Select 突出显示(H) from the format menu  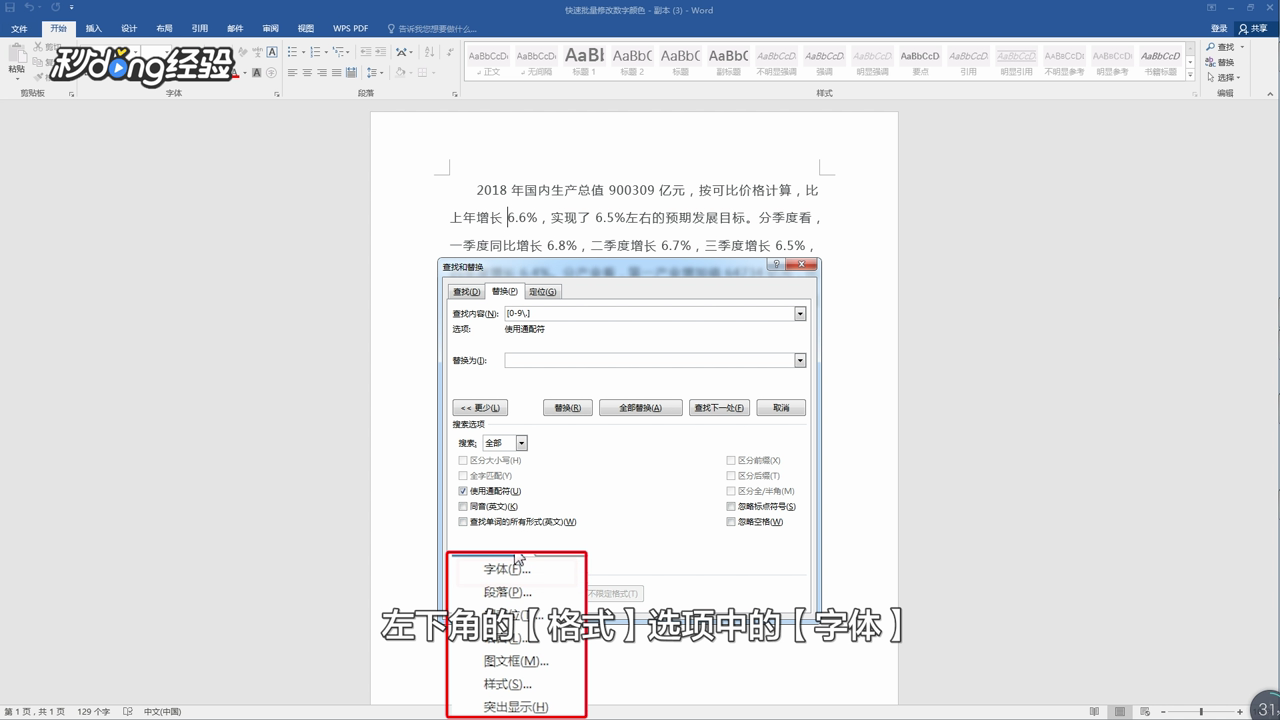(516, 707)
